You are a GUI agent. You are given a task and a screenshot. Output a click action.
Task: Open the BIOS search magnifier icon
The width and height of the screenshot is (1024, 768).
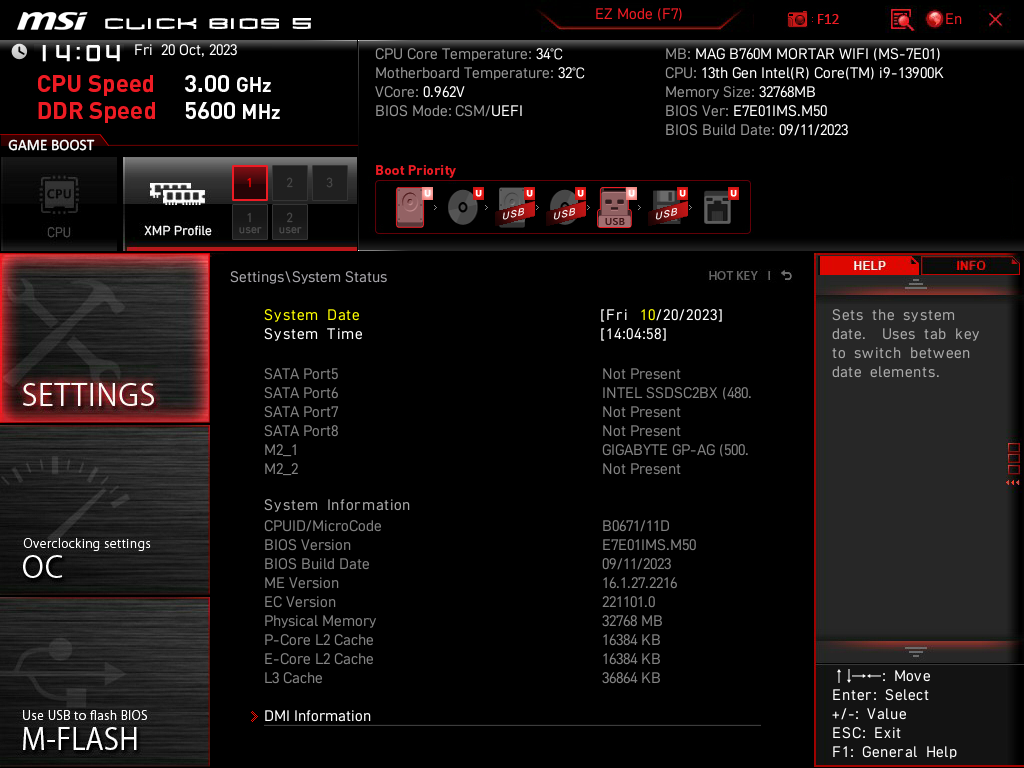[x=901, y=20]
